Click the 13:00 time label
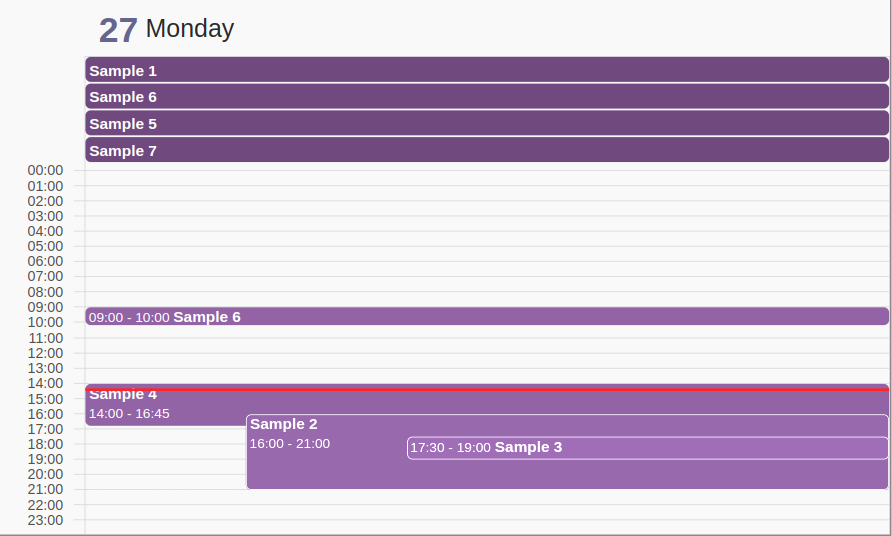This screenshot has width=892, height=536. pos(46,368)
